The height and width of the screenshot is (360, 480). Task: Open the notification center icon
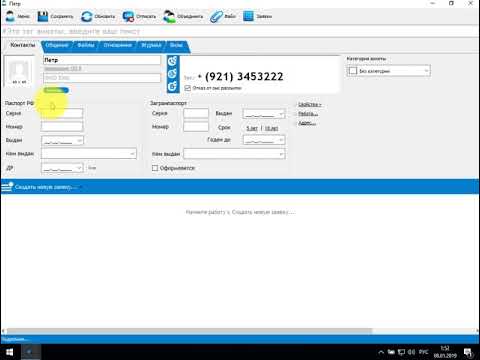pyautogui.click(x=468, y=352)
